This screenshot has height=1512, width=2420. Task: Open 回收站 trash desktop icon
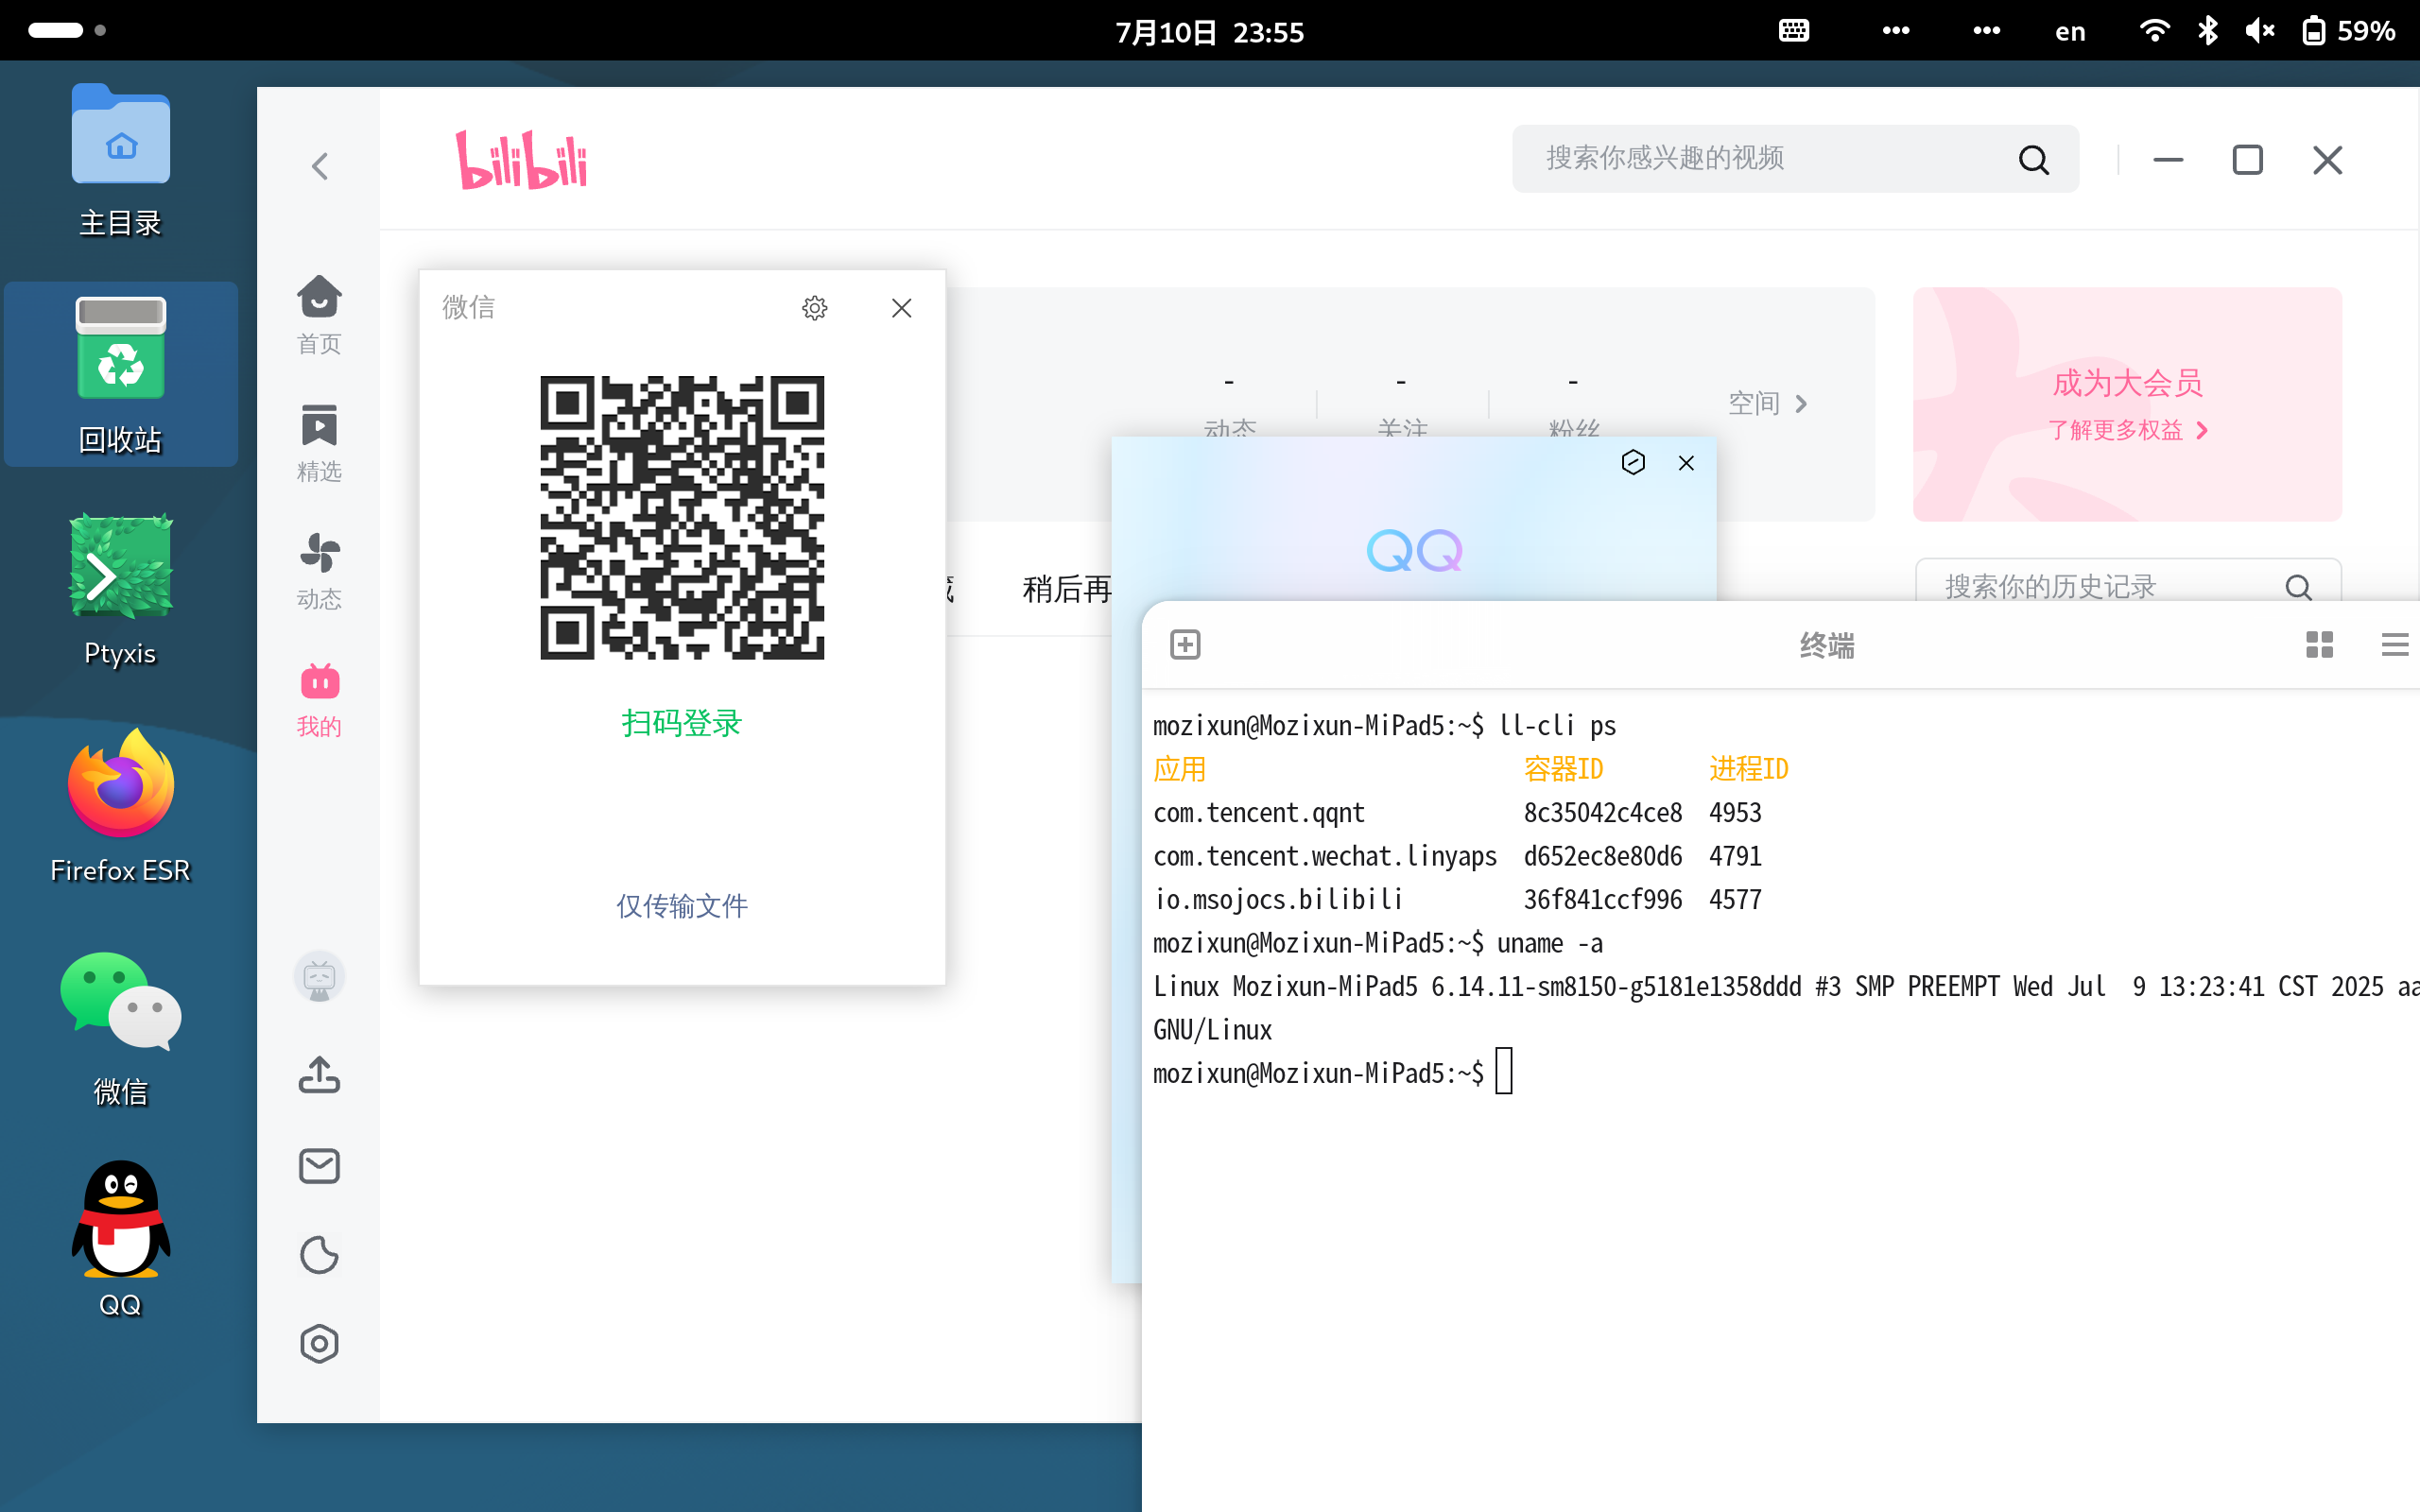click(121, 375)
